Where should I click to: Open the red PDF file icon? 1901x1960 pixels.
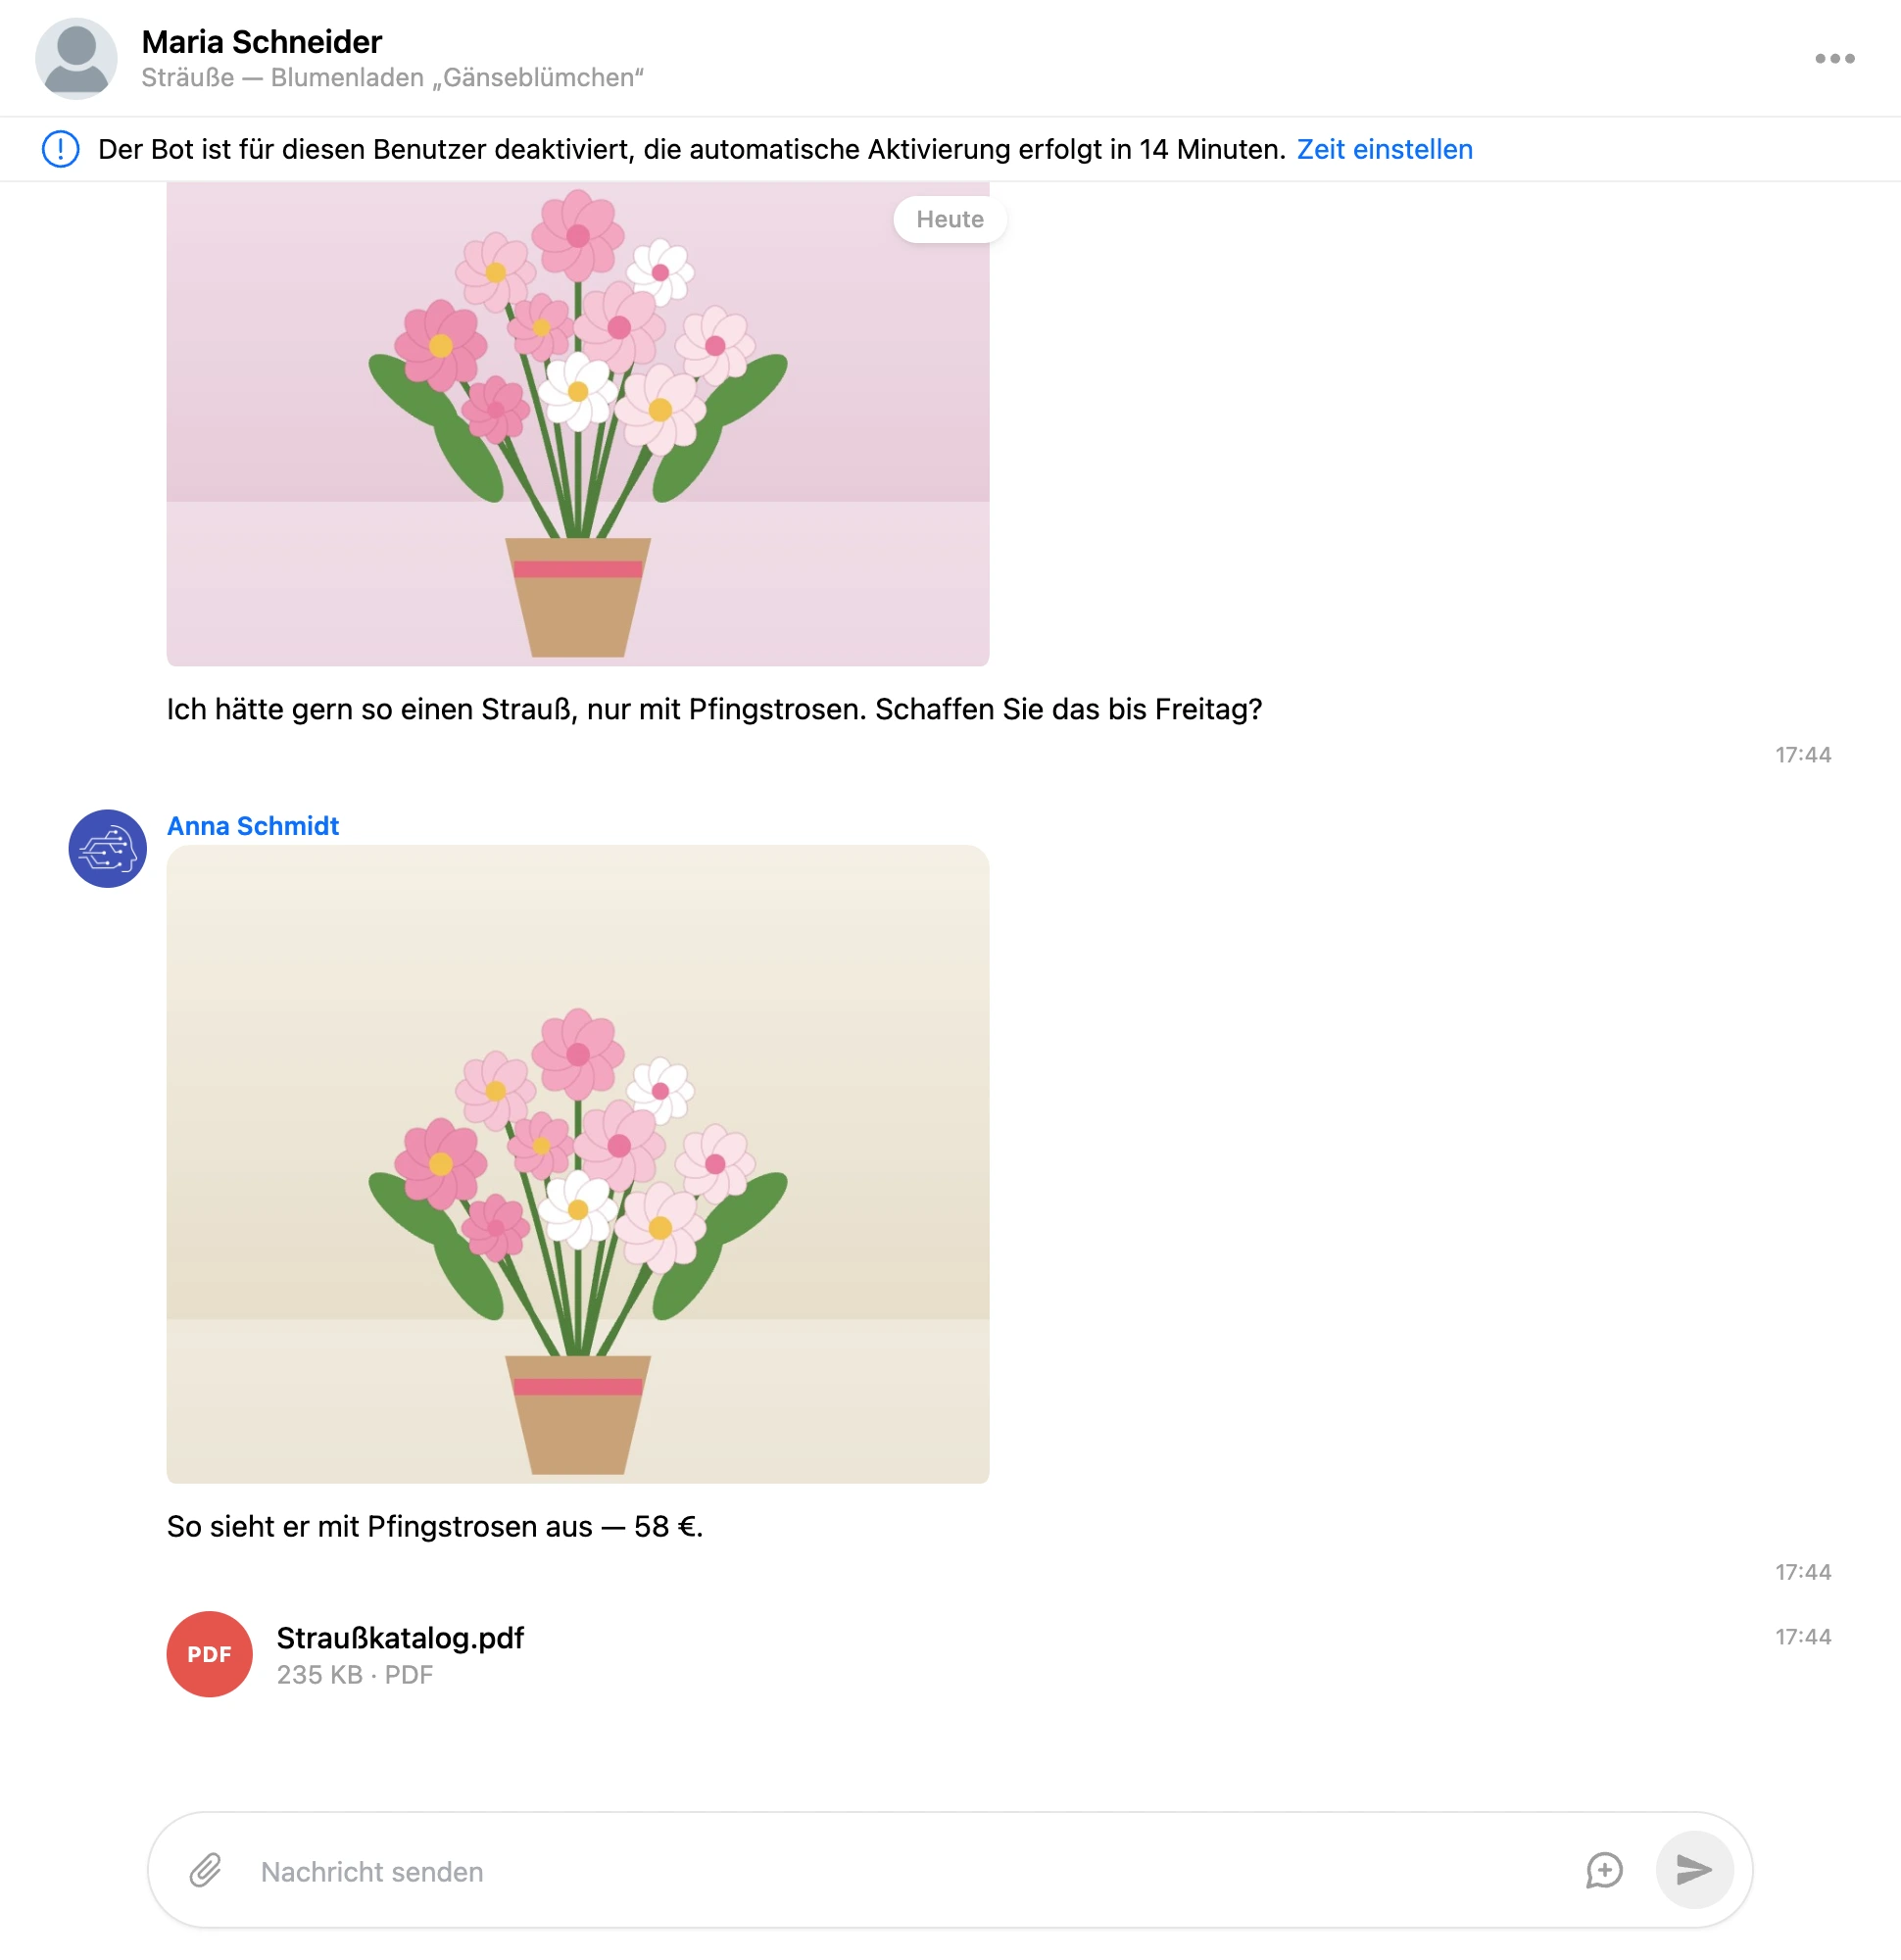[x=209, y=1654]
